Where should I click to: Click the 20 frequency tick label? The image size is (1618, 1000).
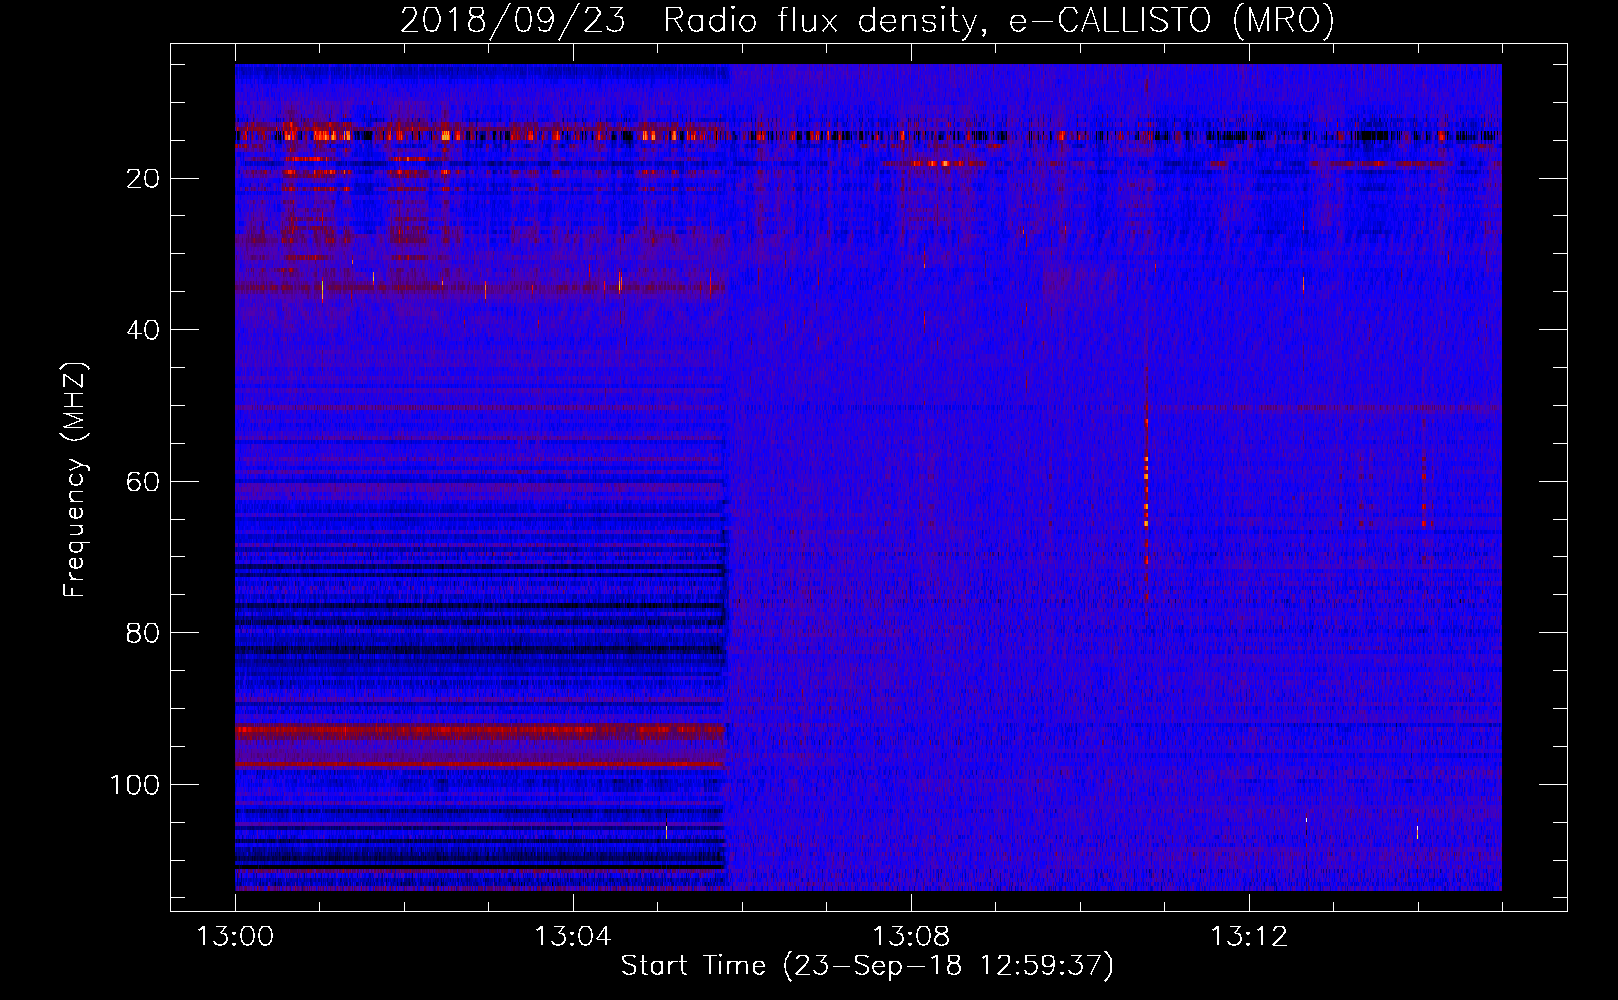pyautogui.click(x=143, y=179)
